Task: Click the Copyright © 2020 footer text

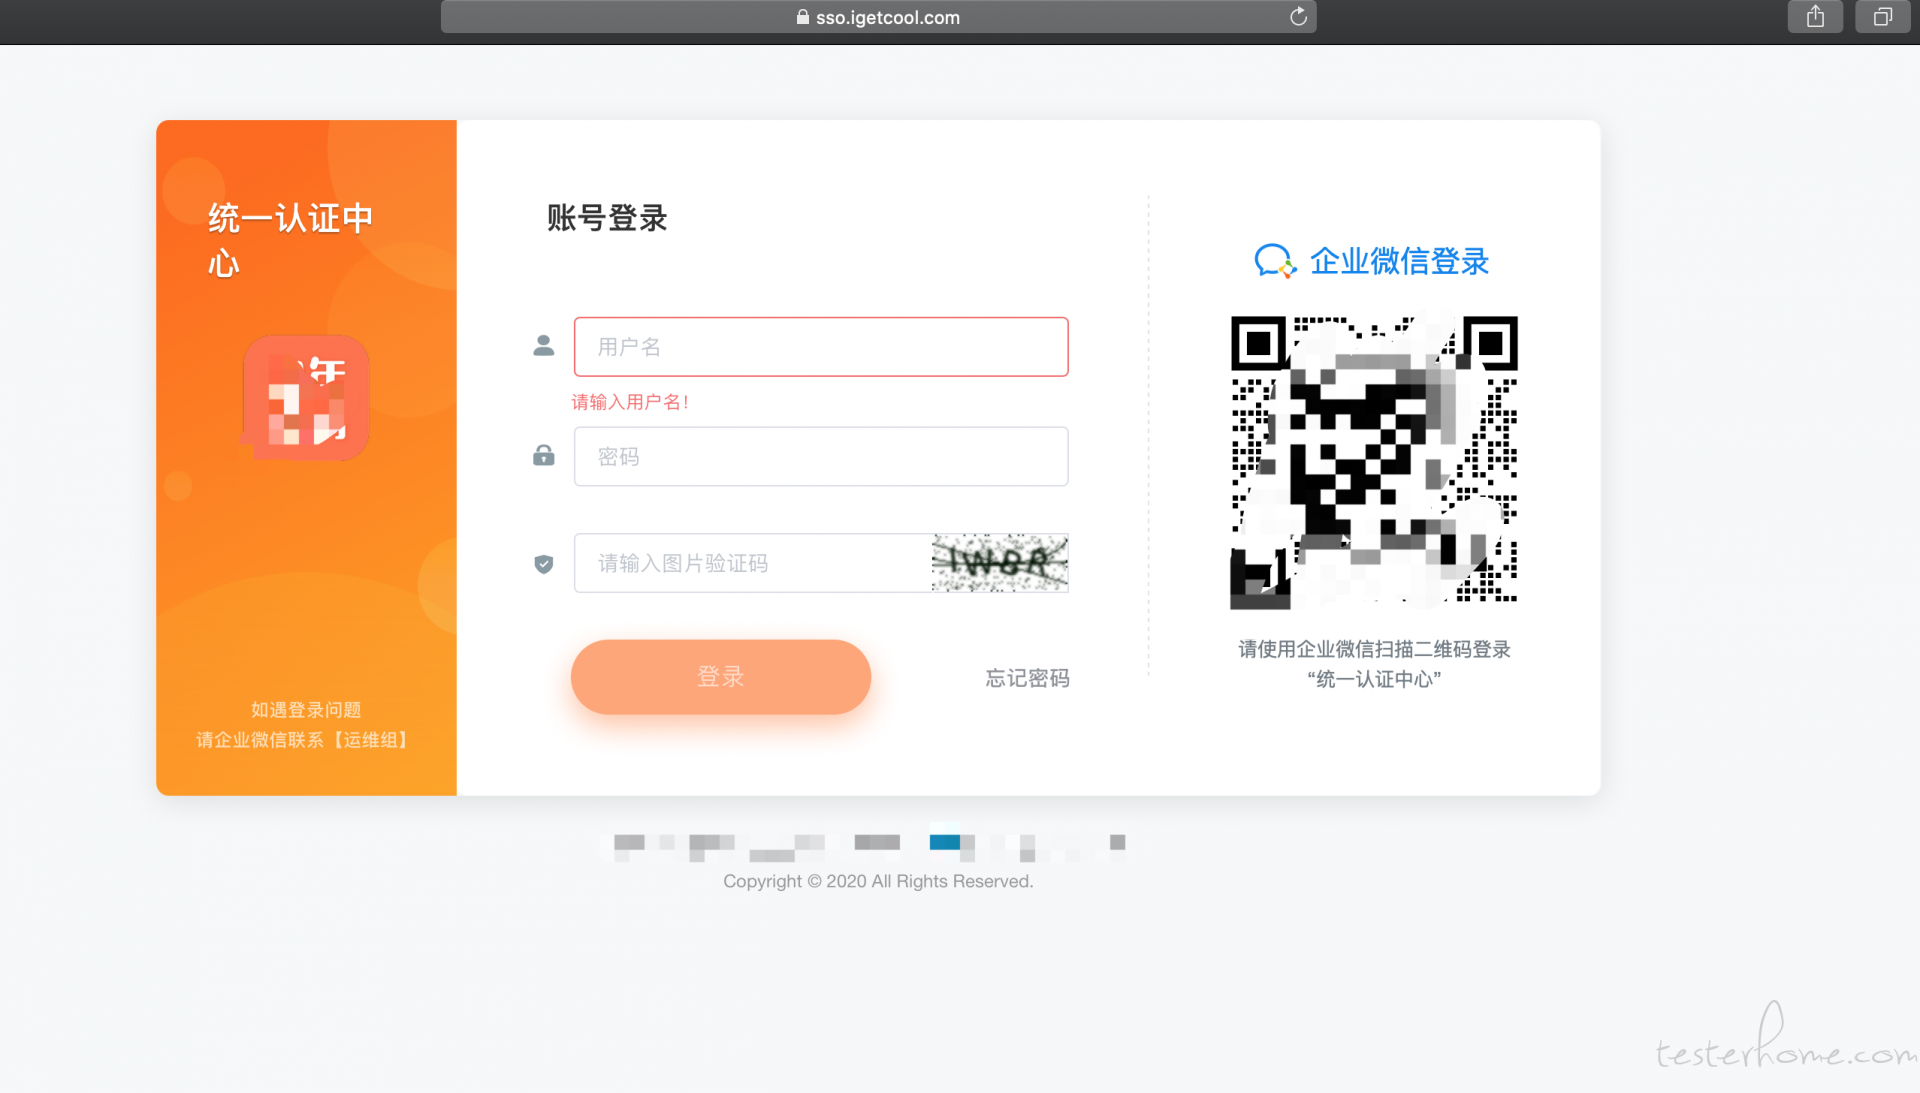Action: (x=878, y=881)
